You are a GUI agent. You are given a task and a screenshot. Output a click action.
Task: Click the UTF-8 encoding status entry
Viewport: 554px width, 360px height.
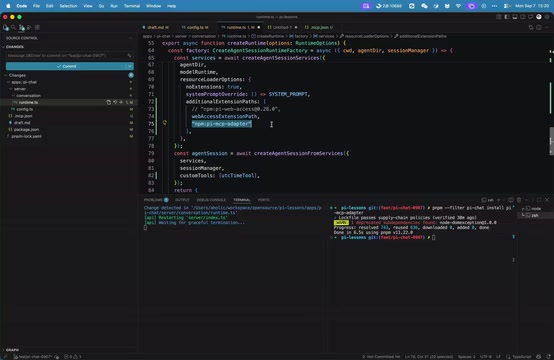485,356
